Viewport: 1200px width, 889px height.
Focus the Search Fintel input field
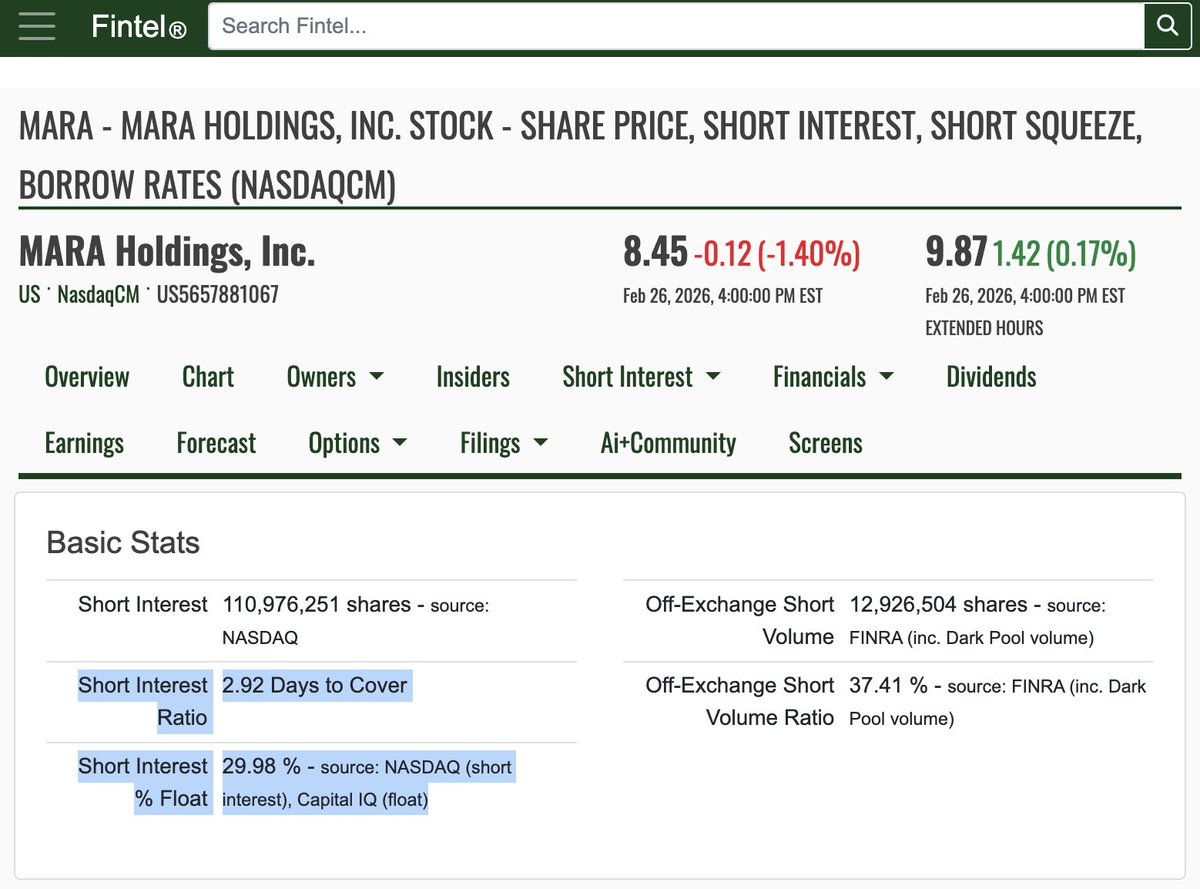[676, 26]
